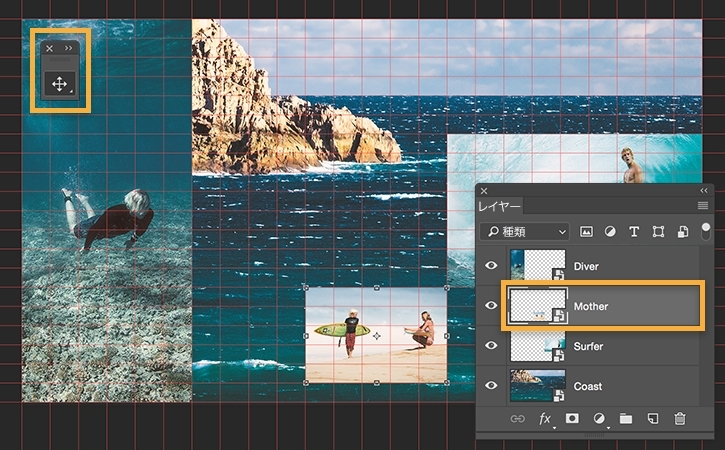This screenshot has height=450, width=725.
Task: Open the fx layer style menu
Action: [x=545, y=419]
